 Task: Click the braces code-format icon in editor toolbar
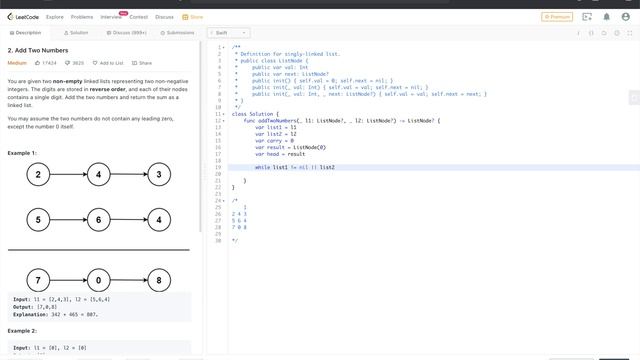point(591,33)
